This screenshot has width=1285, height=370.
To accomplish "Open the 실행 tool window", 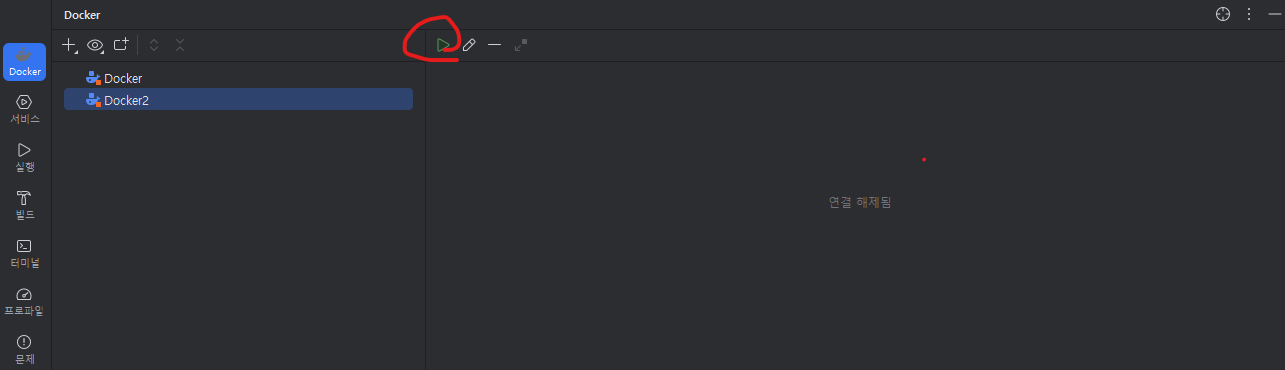I will coord(25,156).
